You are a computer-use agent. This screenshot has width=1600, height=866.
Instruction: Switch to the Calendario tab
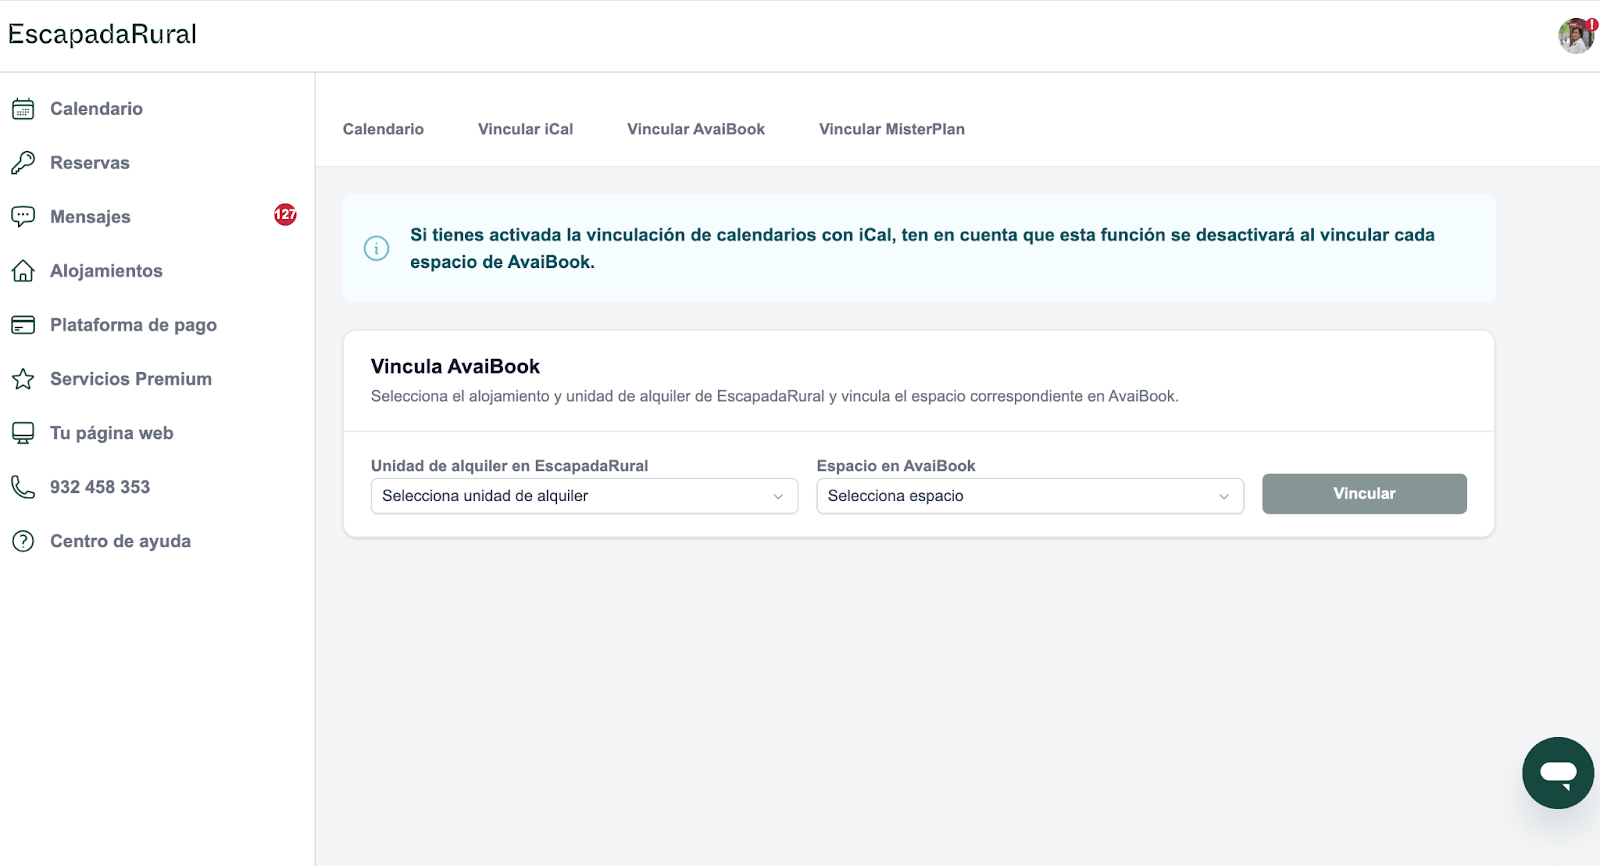pyautogui.click(x=383, y=129)
